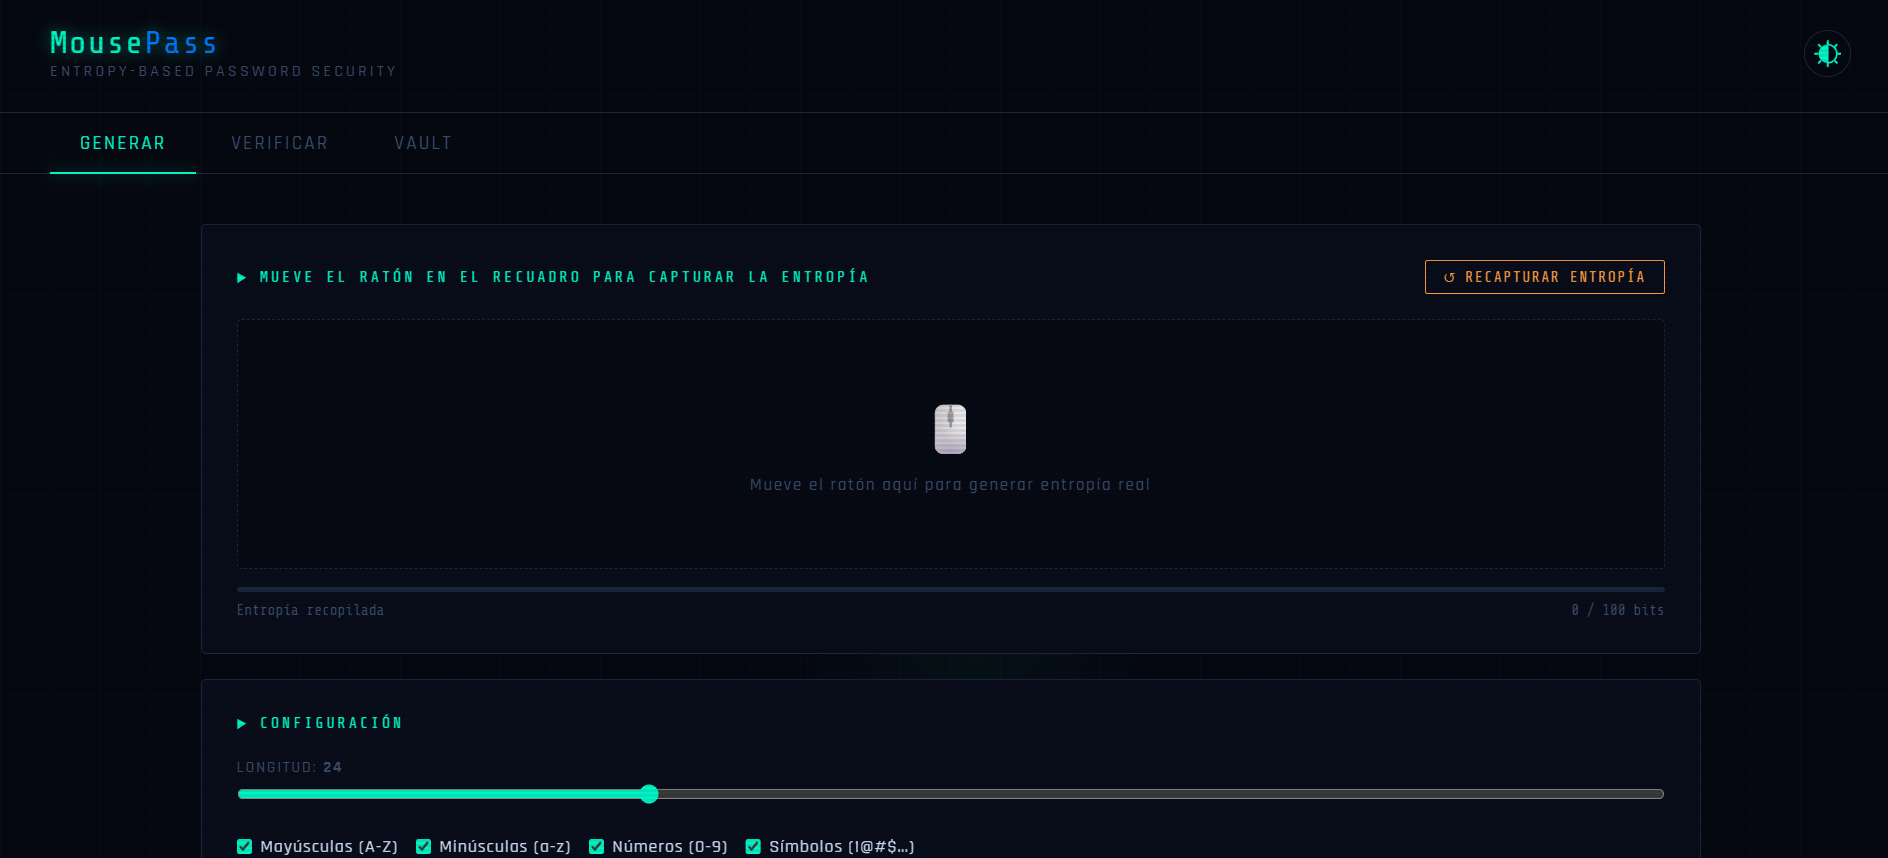Click Recapturar Entropía button
The width and height of the screenshot is (1888, 858).
tap(1544, 277)
